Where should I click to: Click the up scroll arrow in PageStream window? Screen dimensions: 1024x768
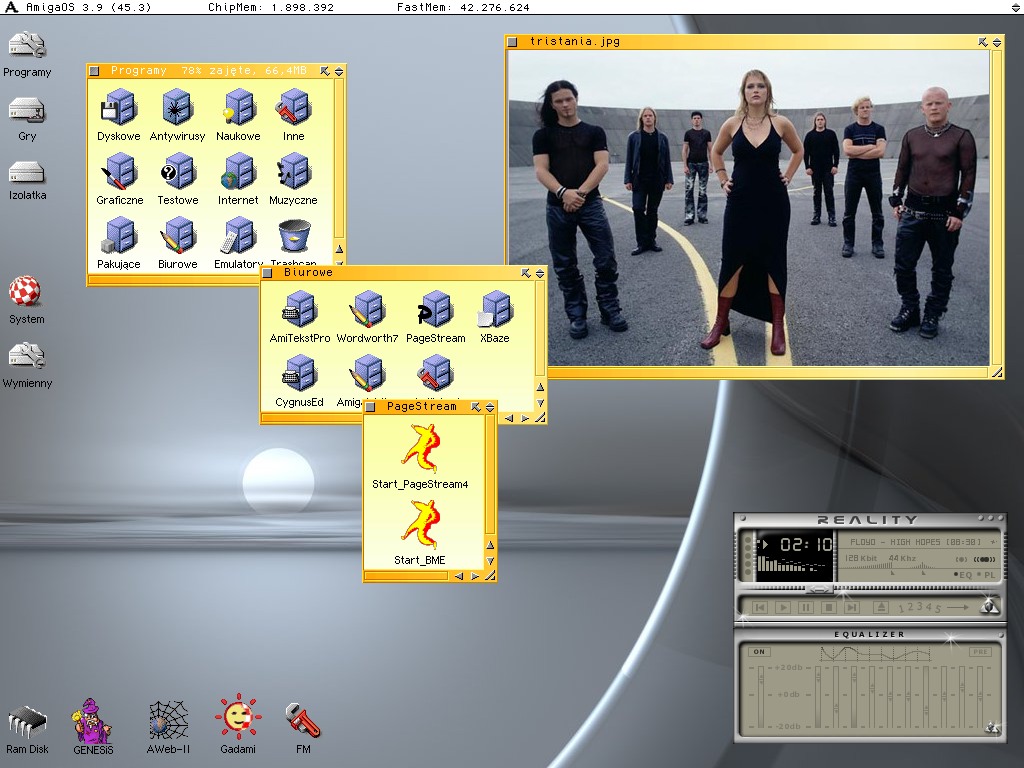coord(490,545)
